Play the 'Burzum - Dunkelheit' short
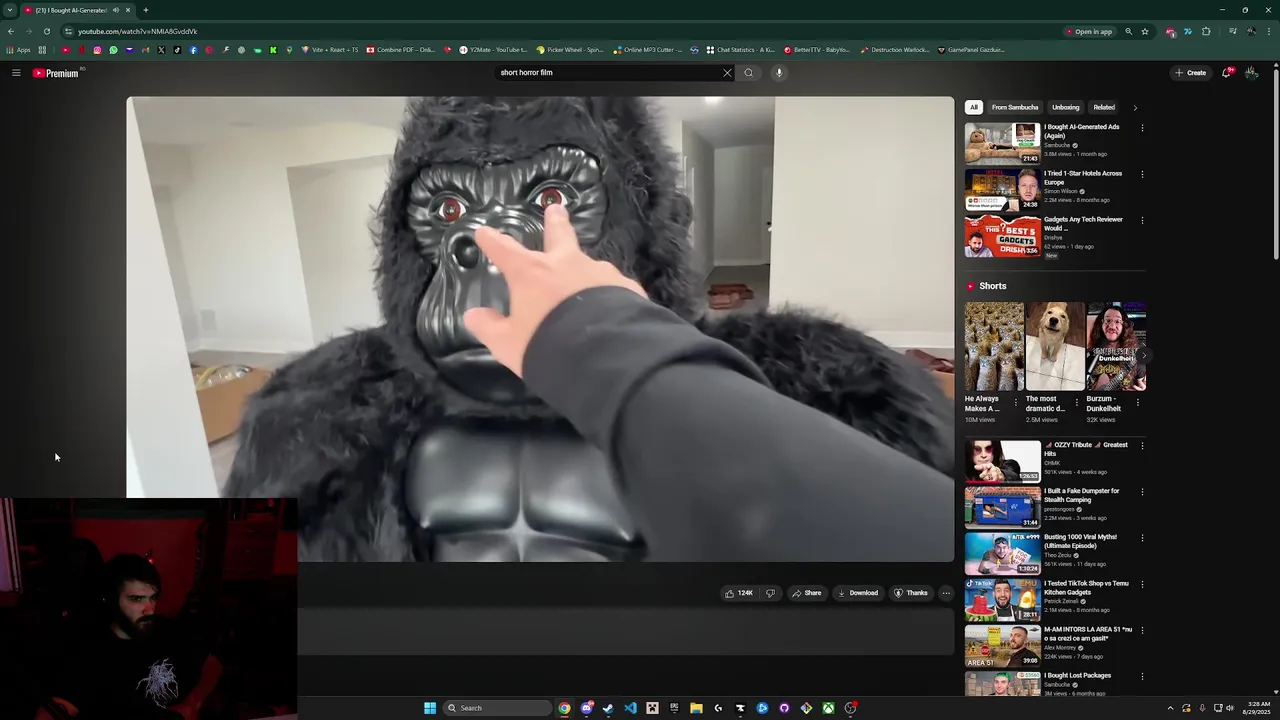The width and height of the screenshot is (1280, 720). (x=1116, y=346)
